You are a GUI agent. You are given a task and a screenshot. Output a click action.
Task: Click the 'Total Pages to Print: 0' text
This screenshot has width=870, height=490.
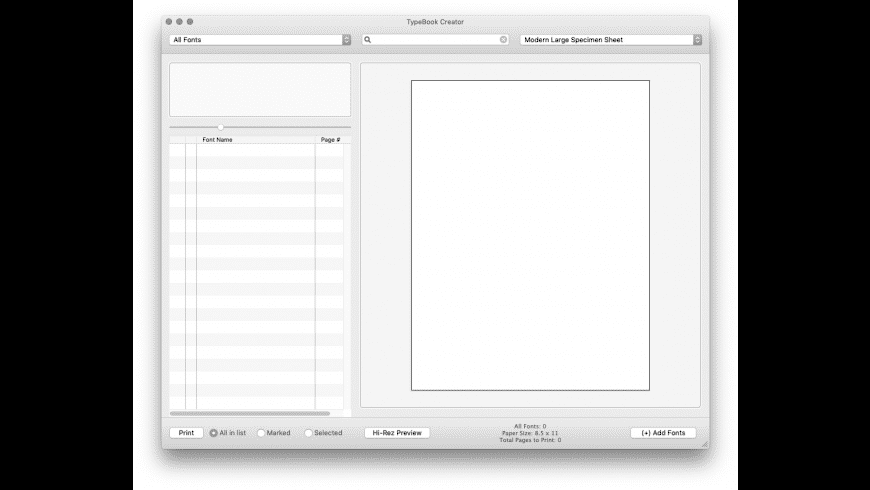coord(530,440)
